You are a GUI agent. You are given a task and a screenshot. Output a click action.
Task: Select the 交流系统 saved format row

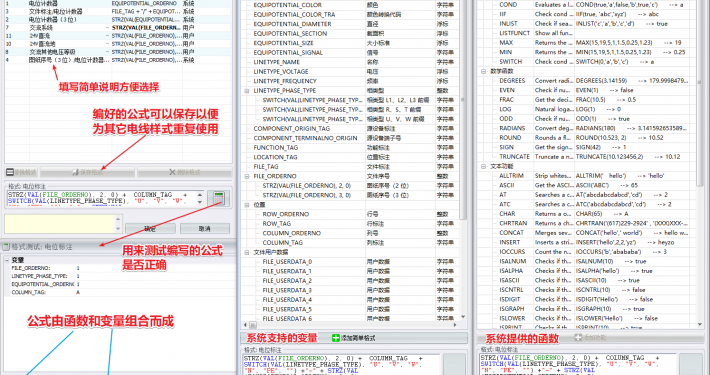click(118, 28)
